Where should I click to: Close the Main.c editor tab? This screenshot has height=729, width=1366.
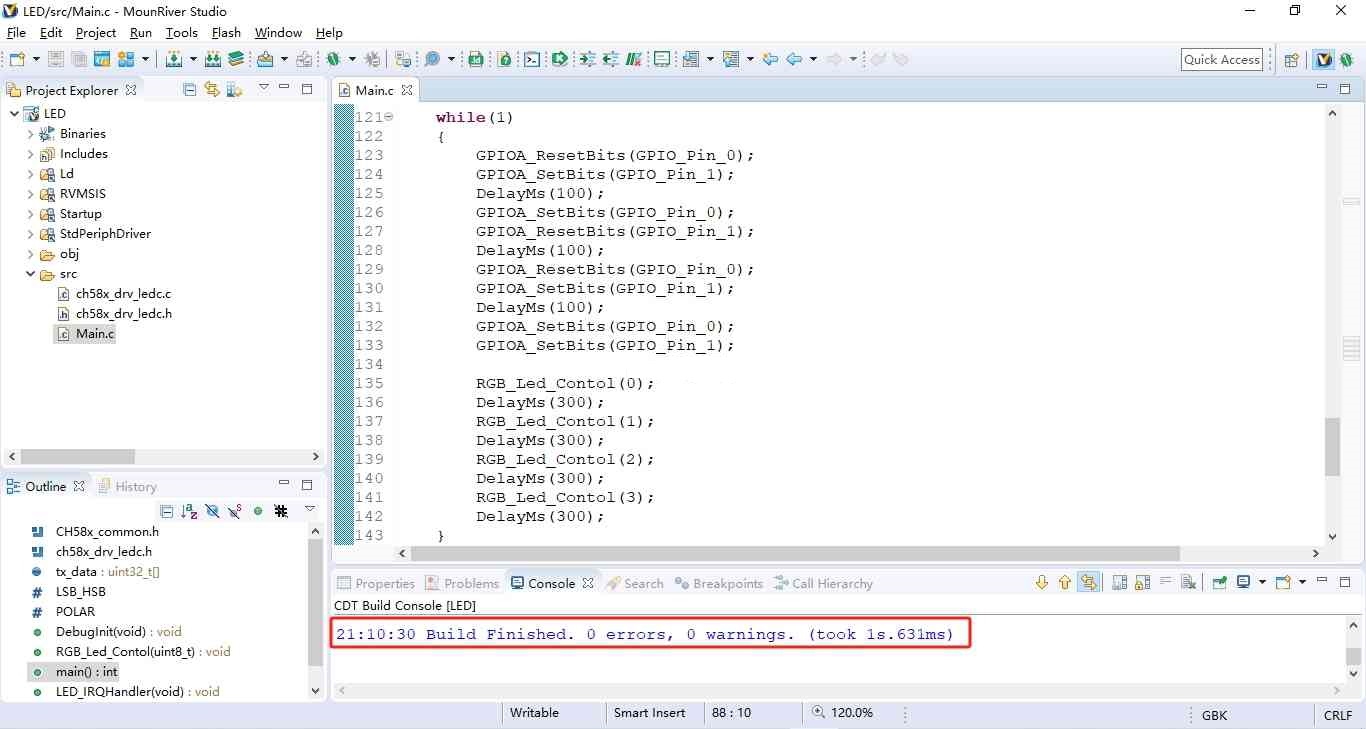coord(407,90)
